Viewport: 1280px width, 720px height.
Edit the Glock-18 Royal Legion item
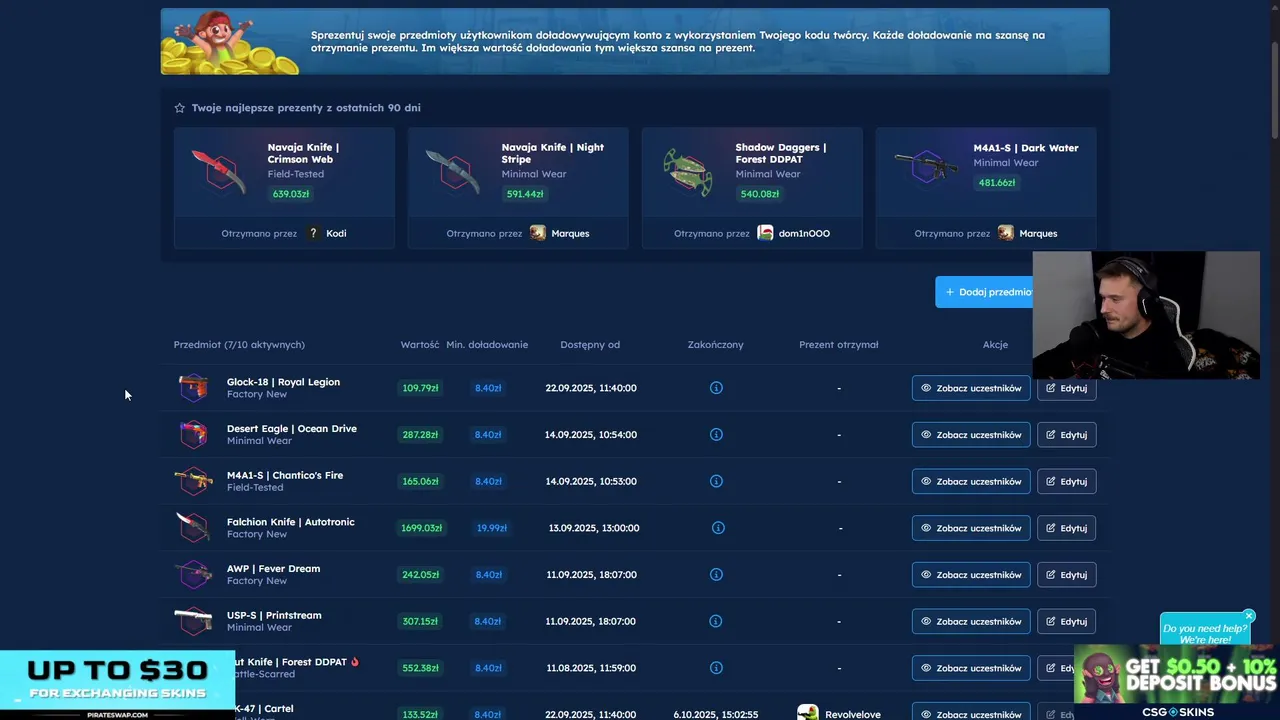(1066, 388)
